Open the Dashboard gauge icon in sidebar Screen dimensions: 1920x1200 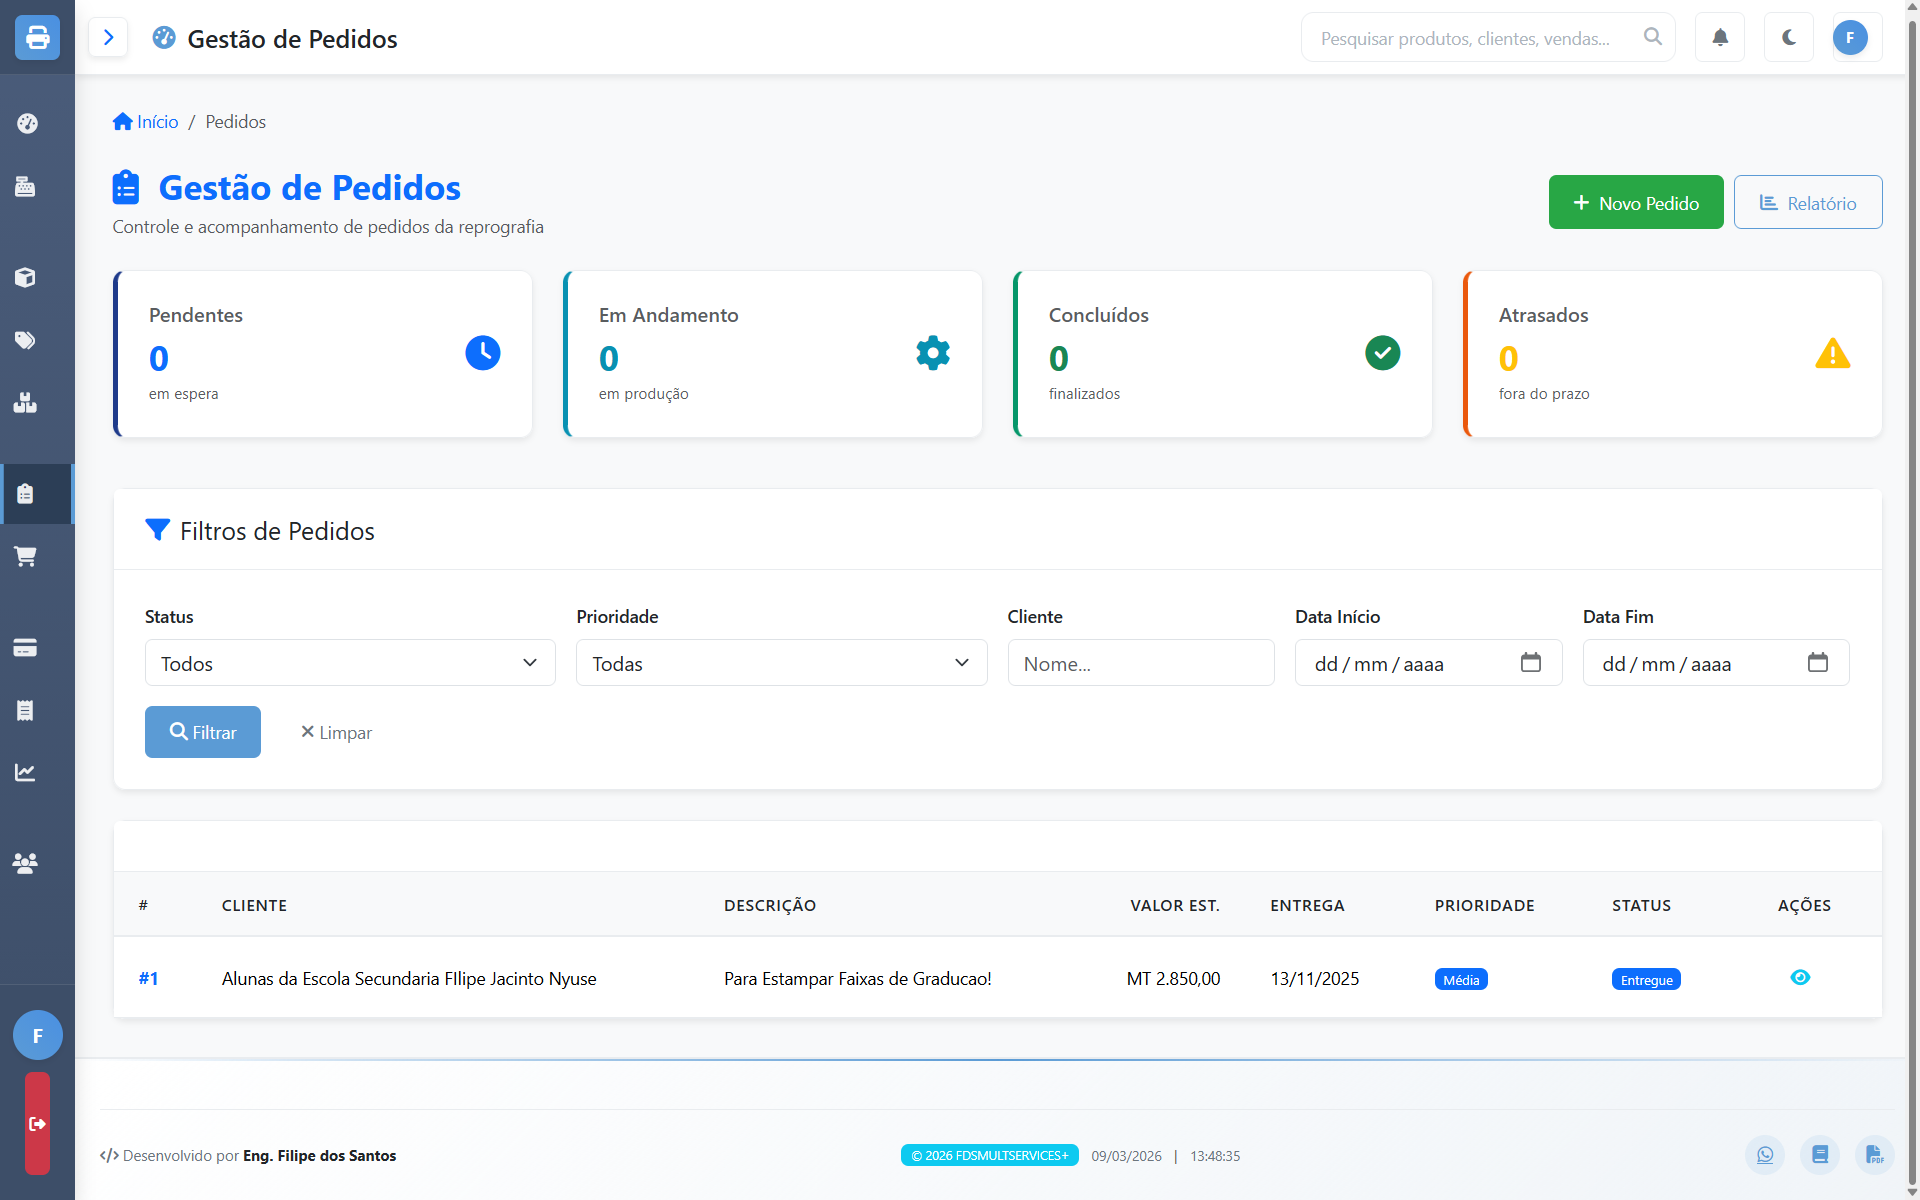pos(27,123)
